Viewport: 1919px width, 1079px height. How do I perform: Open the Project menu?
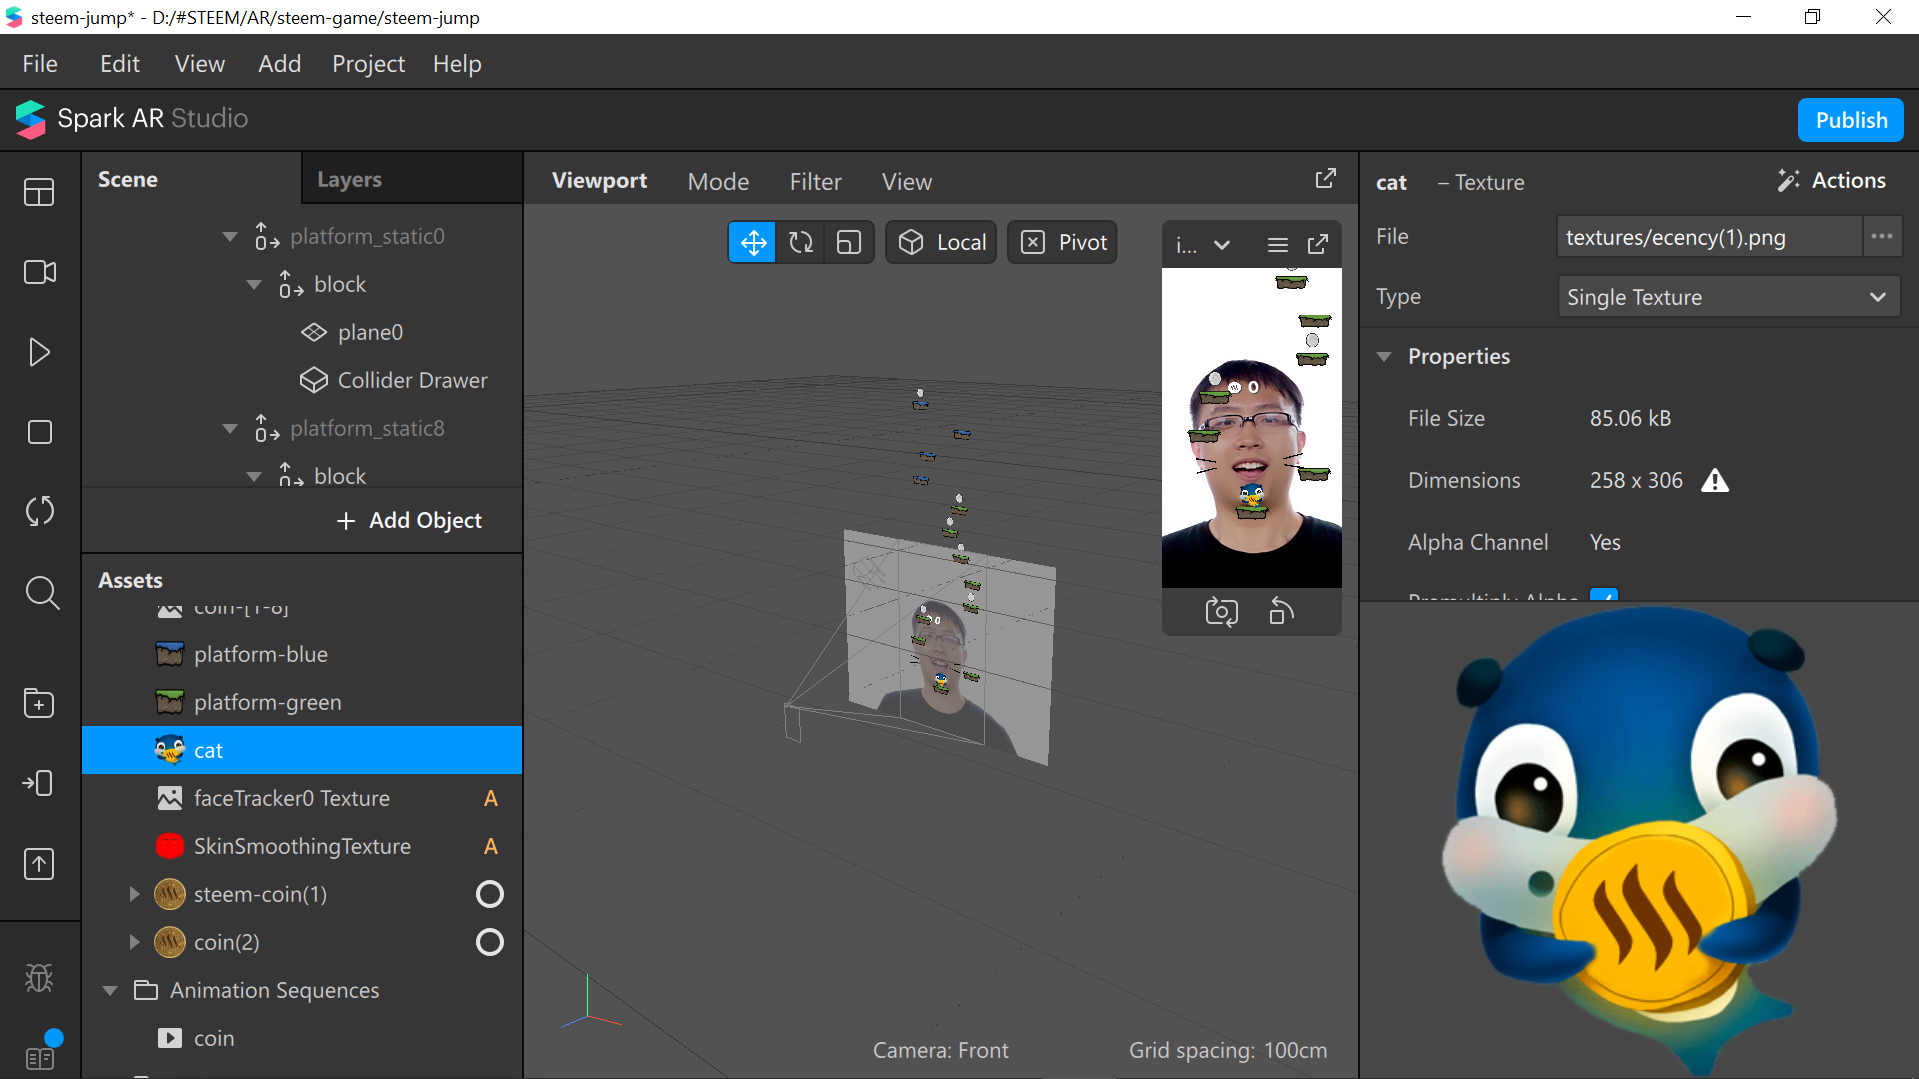[x=368, y=64]
